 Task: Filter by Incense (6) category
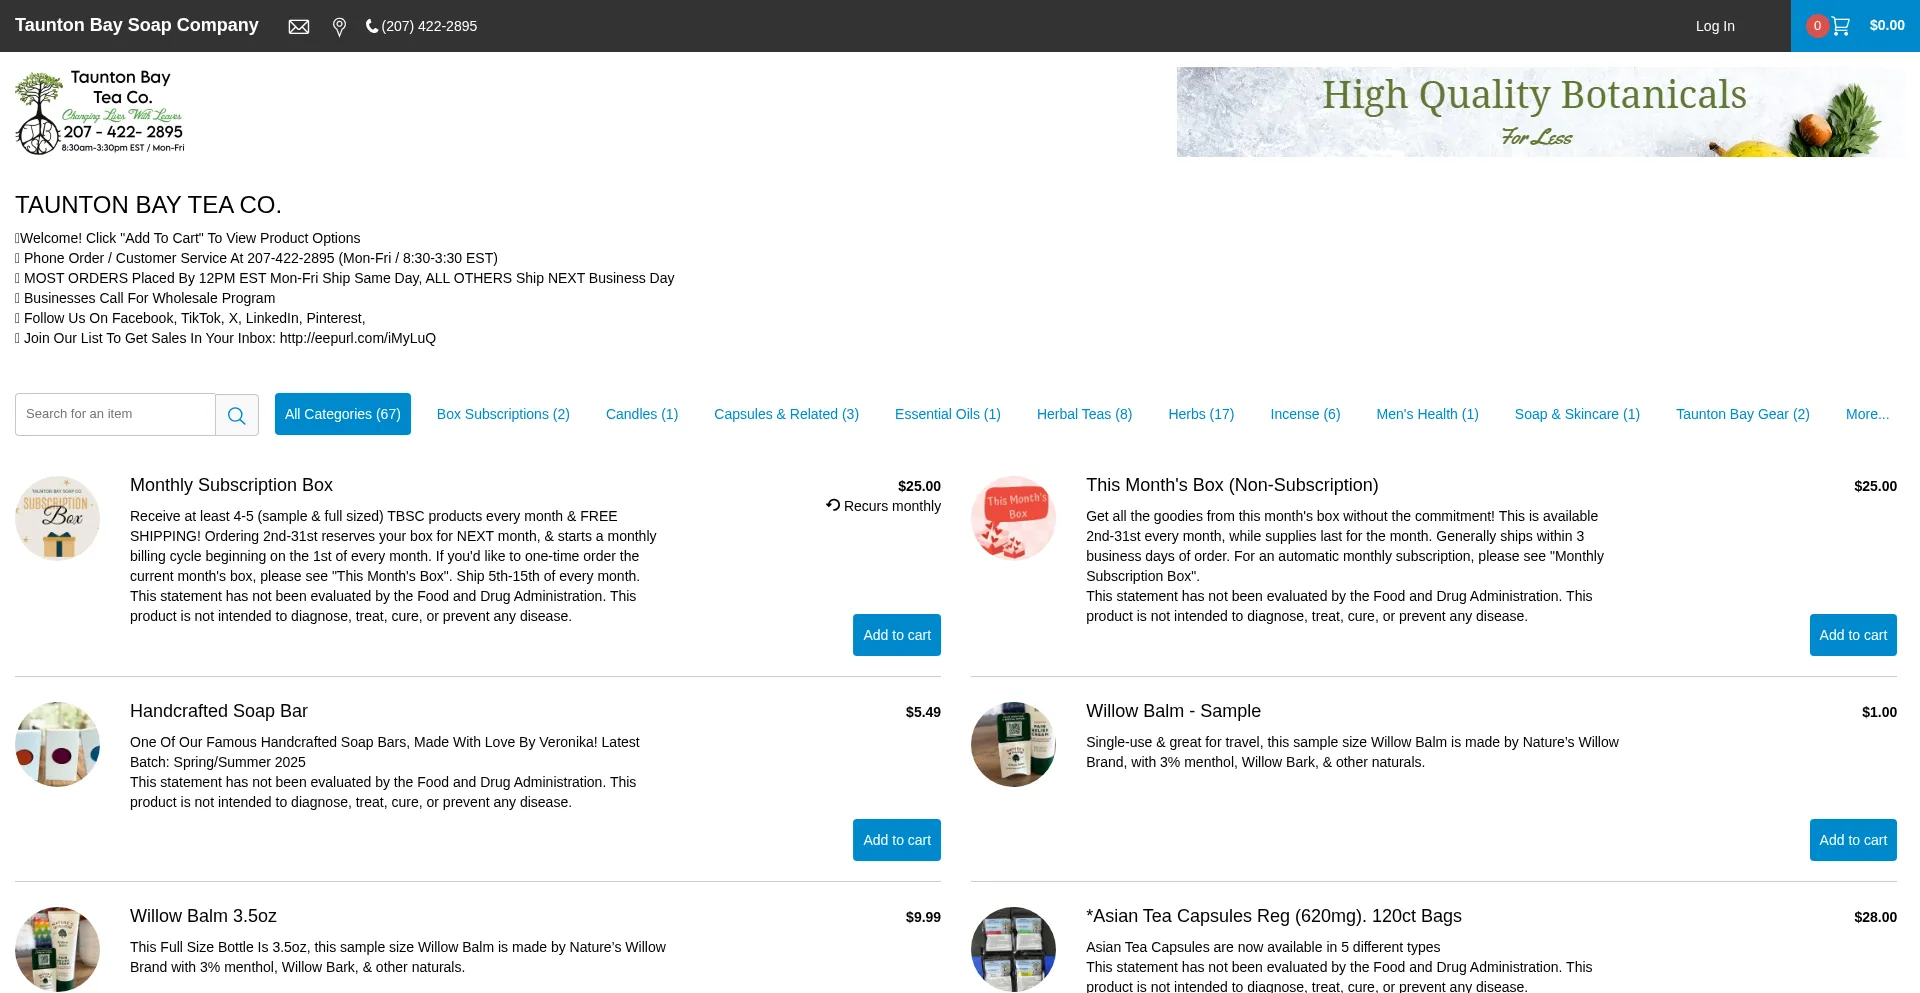1305,414
